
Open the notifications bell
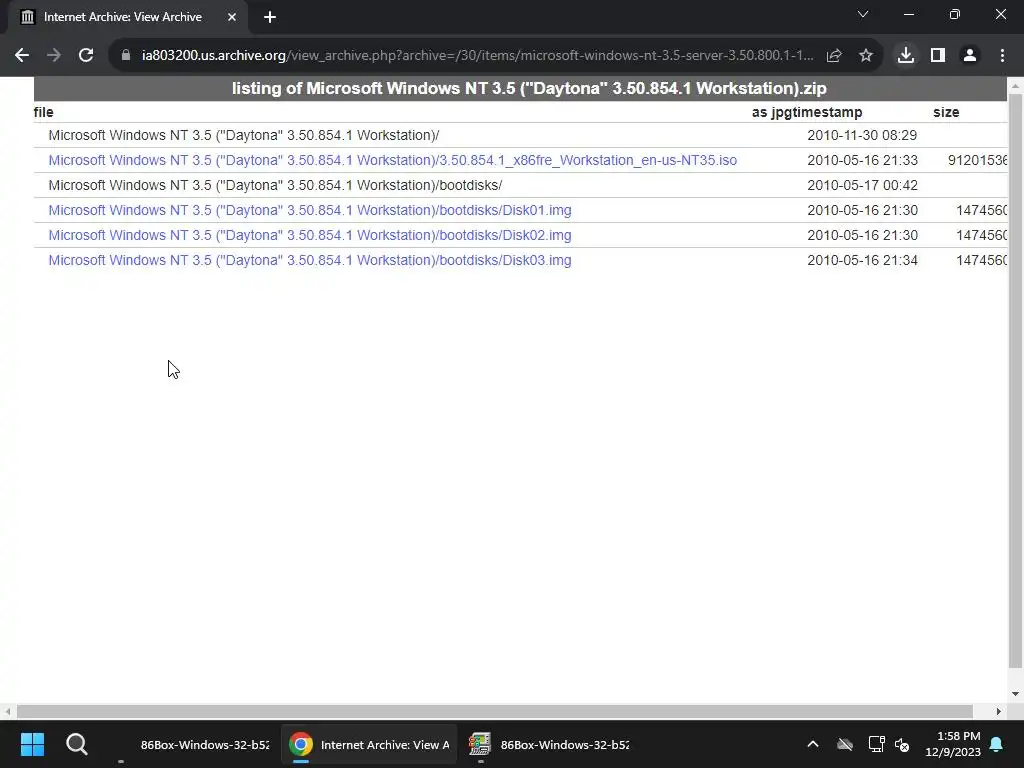pyautogui.click(x=997, y=744)
